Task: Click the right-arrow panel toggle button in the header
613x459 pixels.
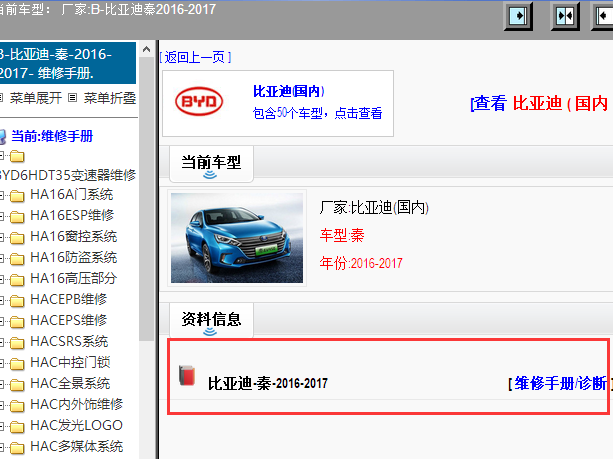Action: (x=518, y=16)
